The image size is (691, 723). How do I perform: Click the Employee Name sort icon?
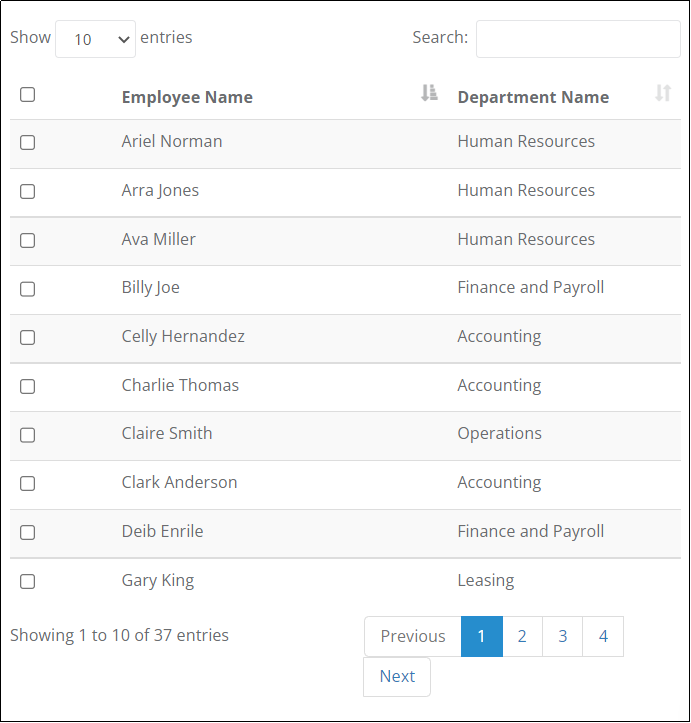point(429,93)
